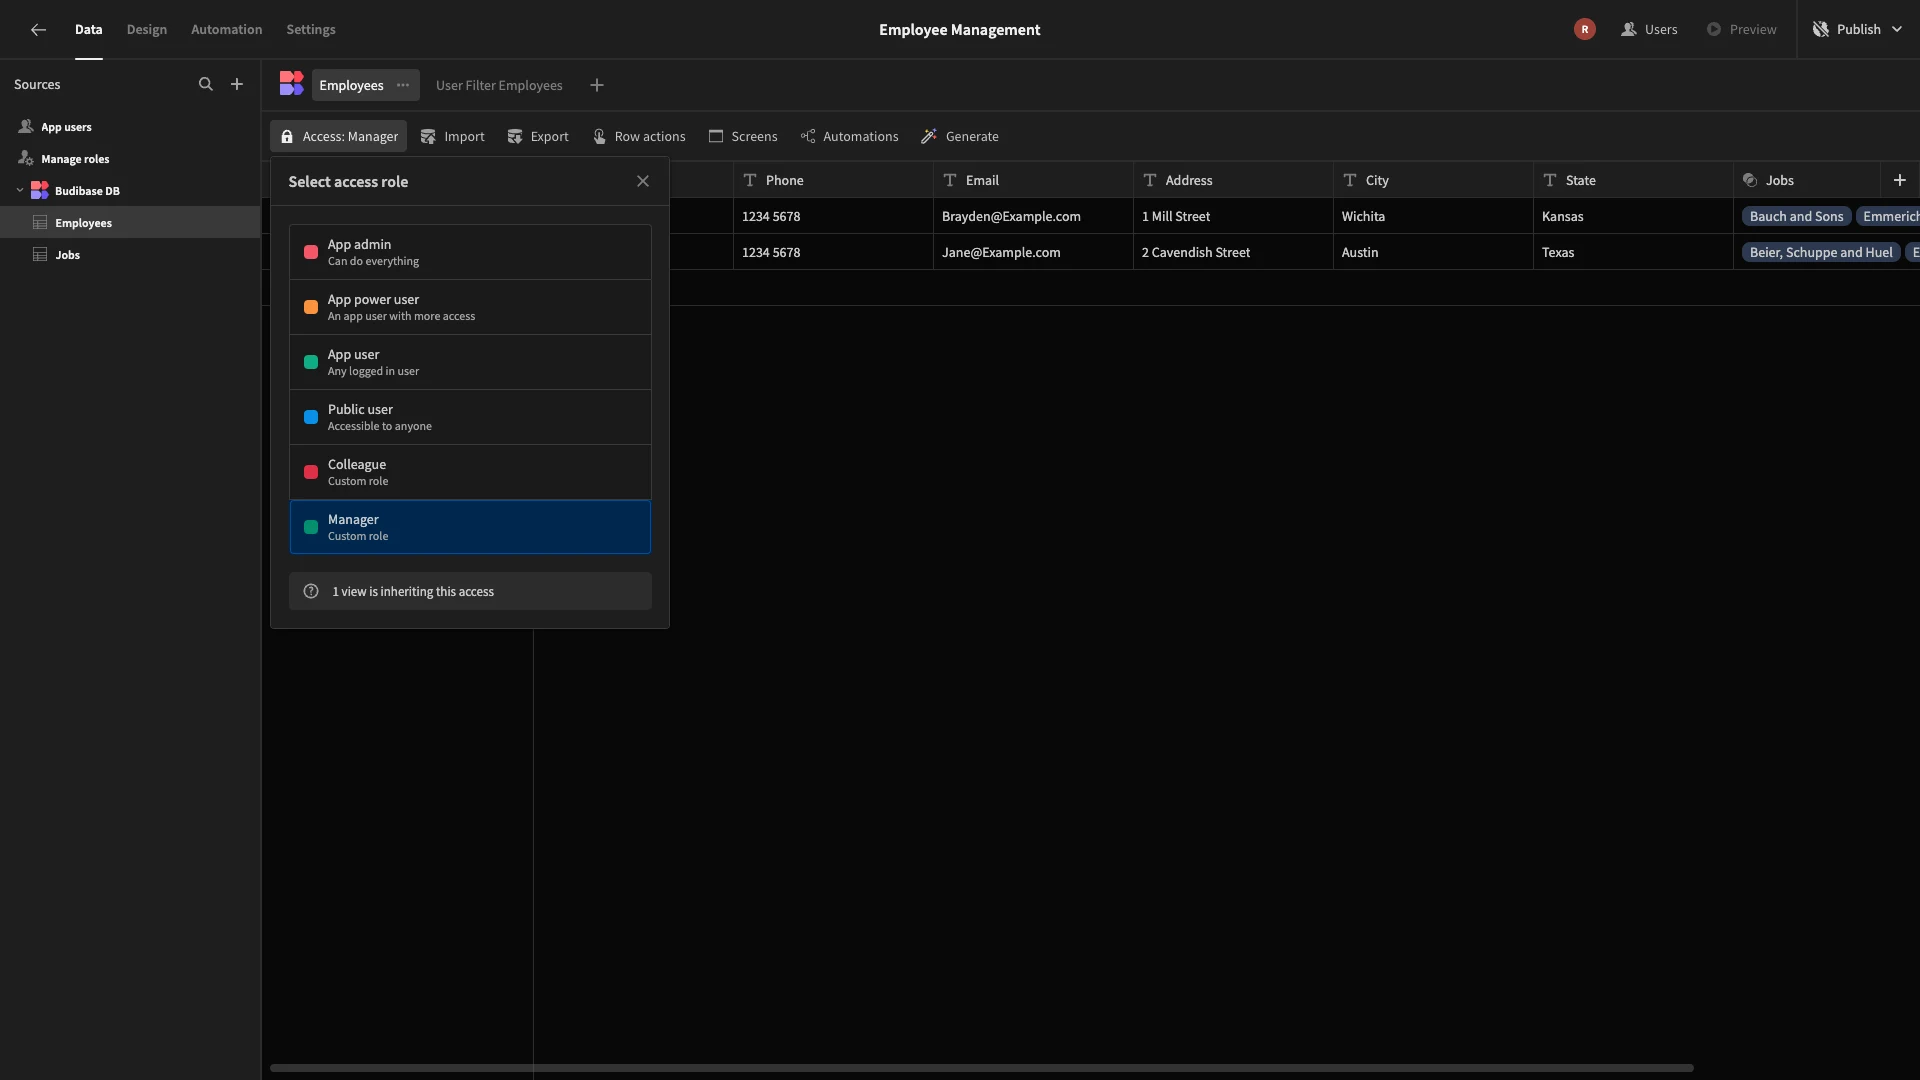Click the Email column type icon
This screenshot has height=1080, width=1920.
pyautogui.click(x=950, y=180)
